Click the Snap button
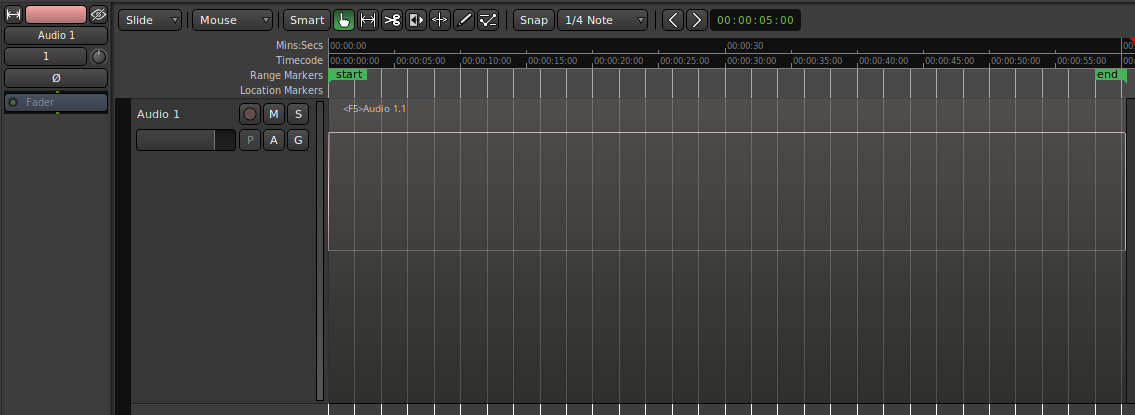 [534, 20]
